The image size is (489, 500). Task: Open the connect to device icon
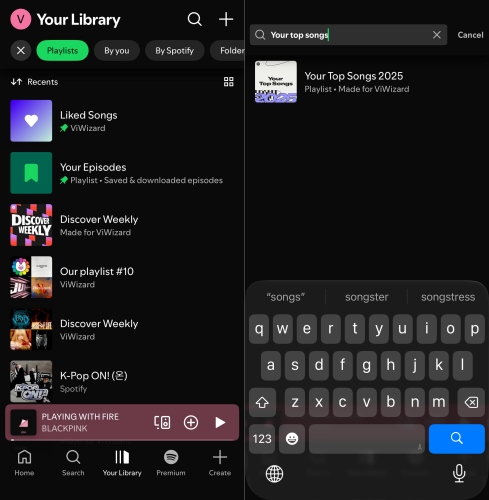point(162,423)
